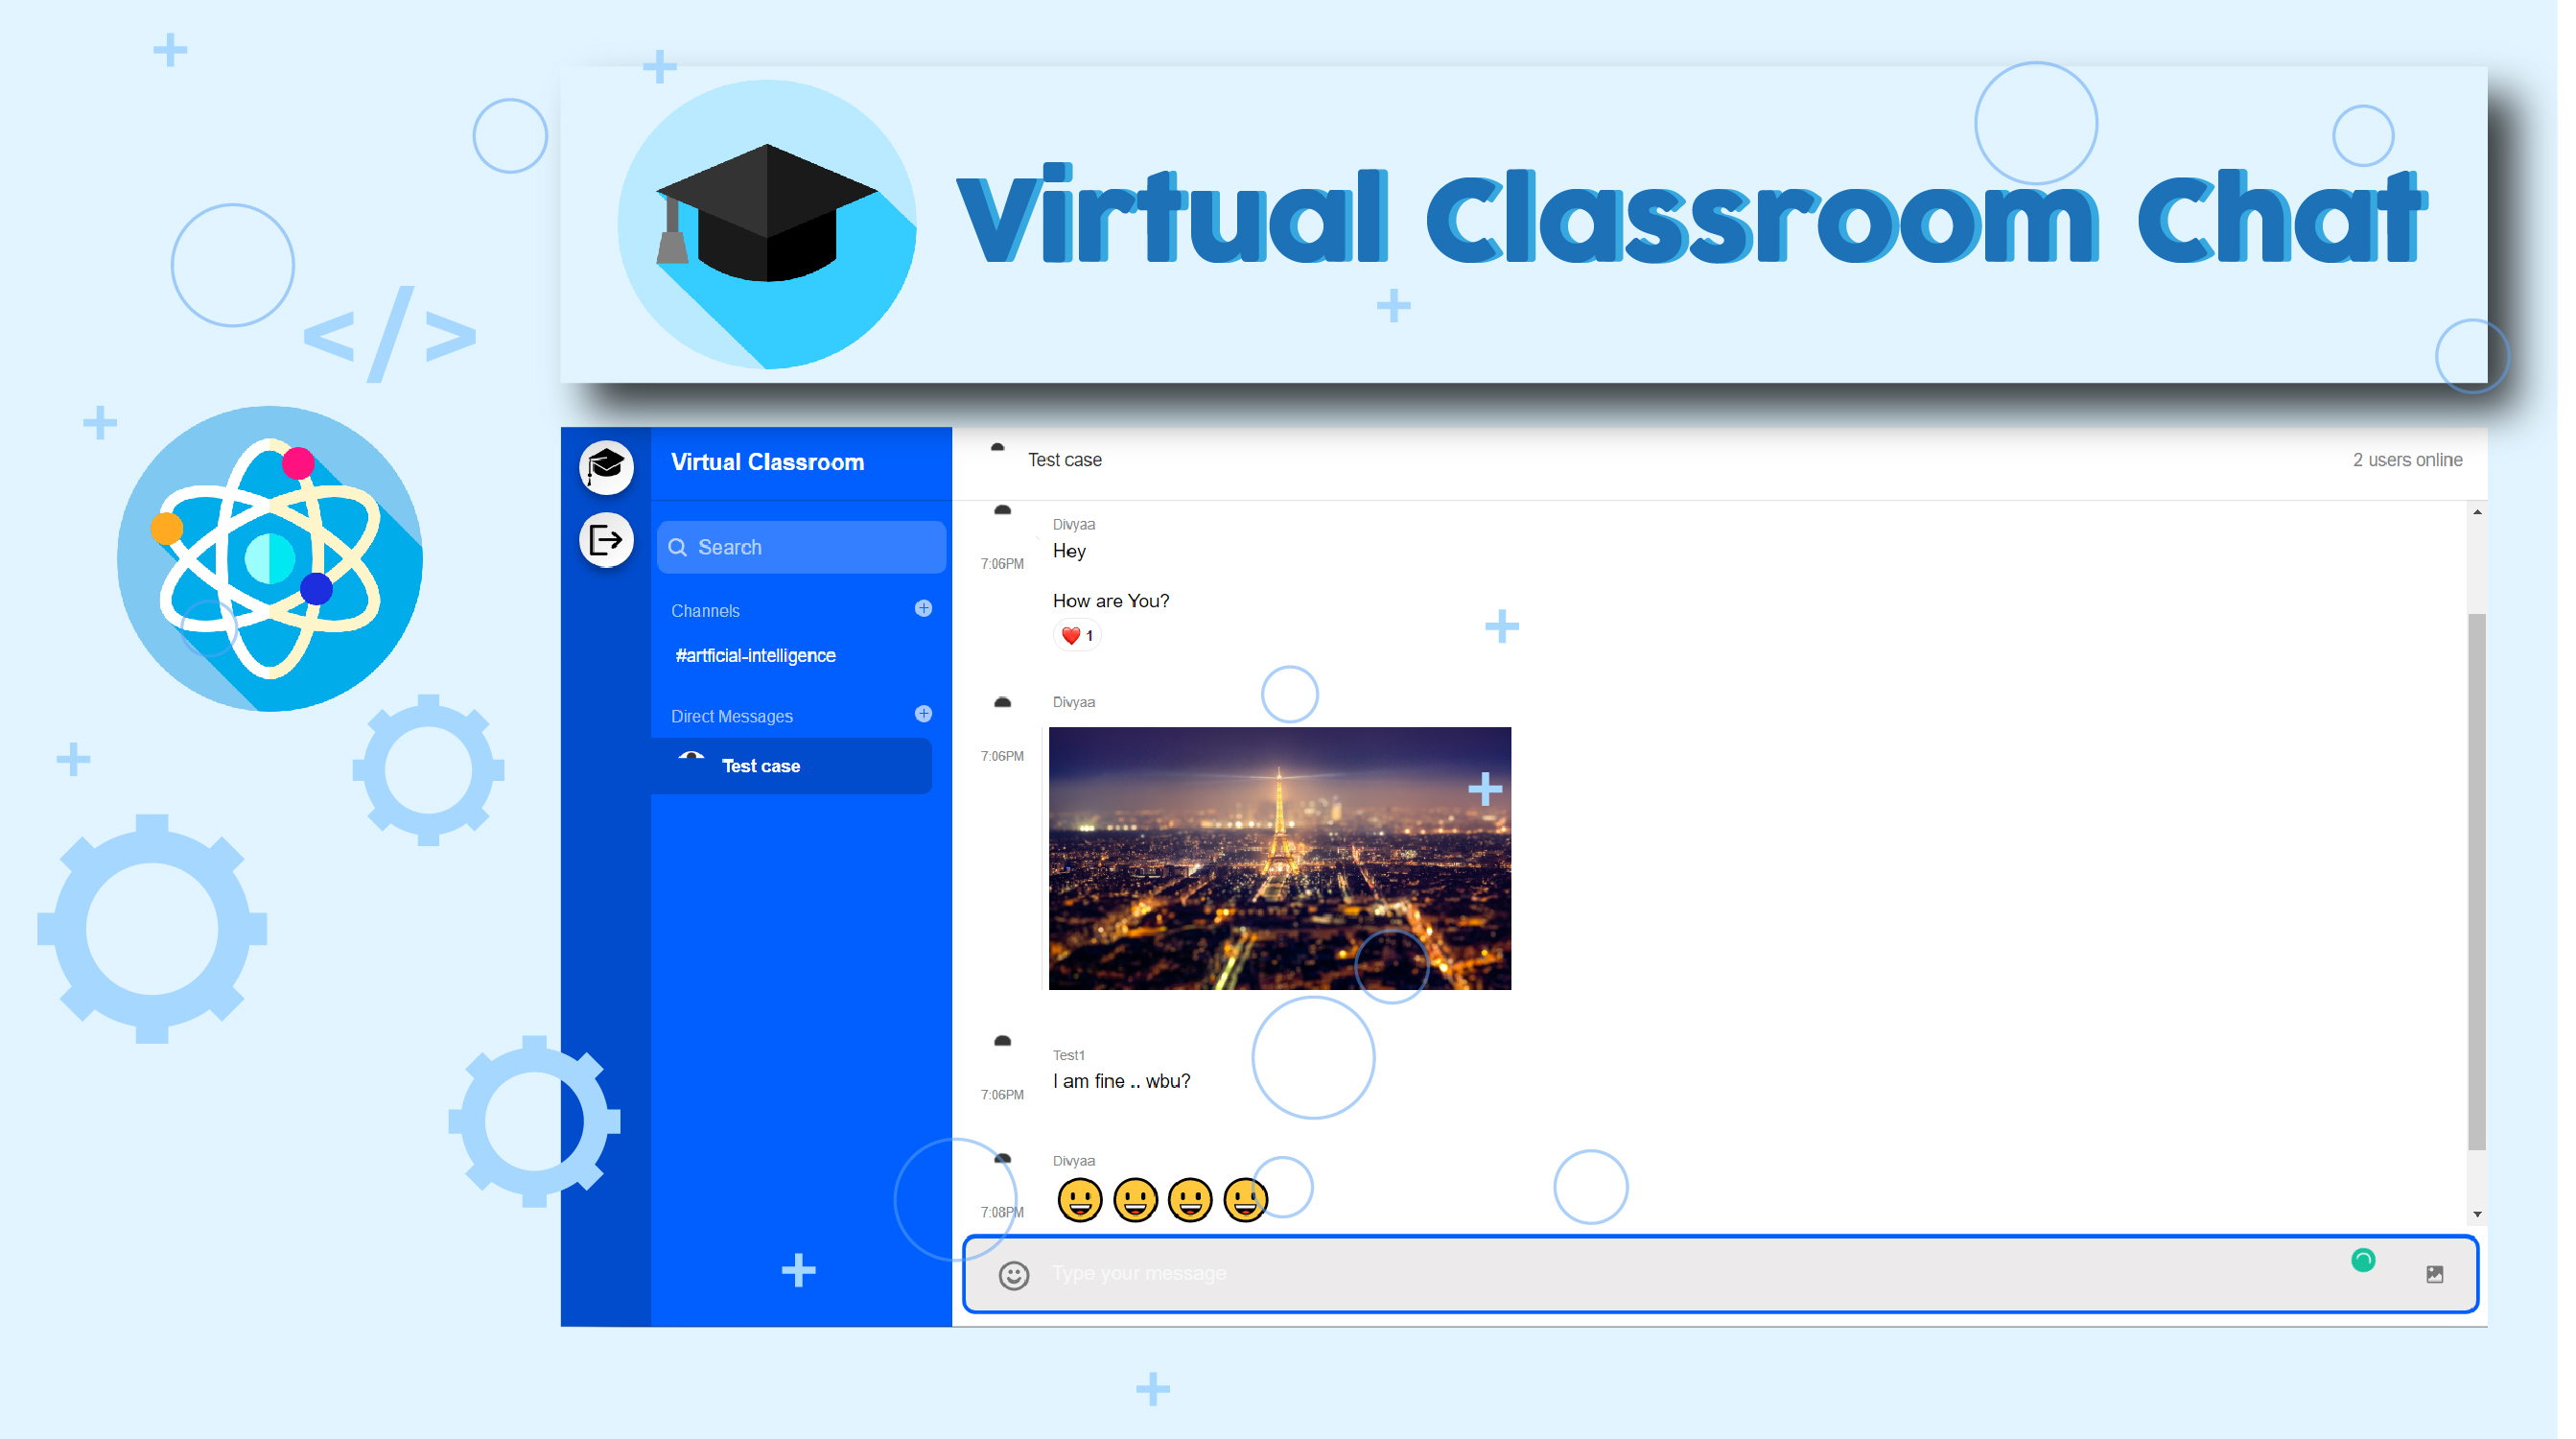Viewport: 2576px width, 1439px height.
Task: Click Divyaa's avatar beside the Hey message
Action: coord(1002,512)
